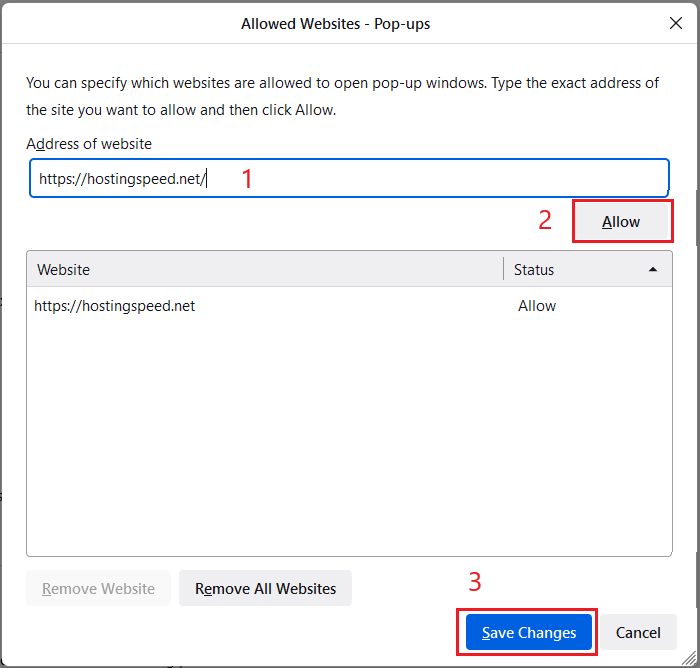The image size is (700, 668).
Task: Click empty area of the websites list
Action: [348, 440]
